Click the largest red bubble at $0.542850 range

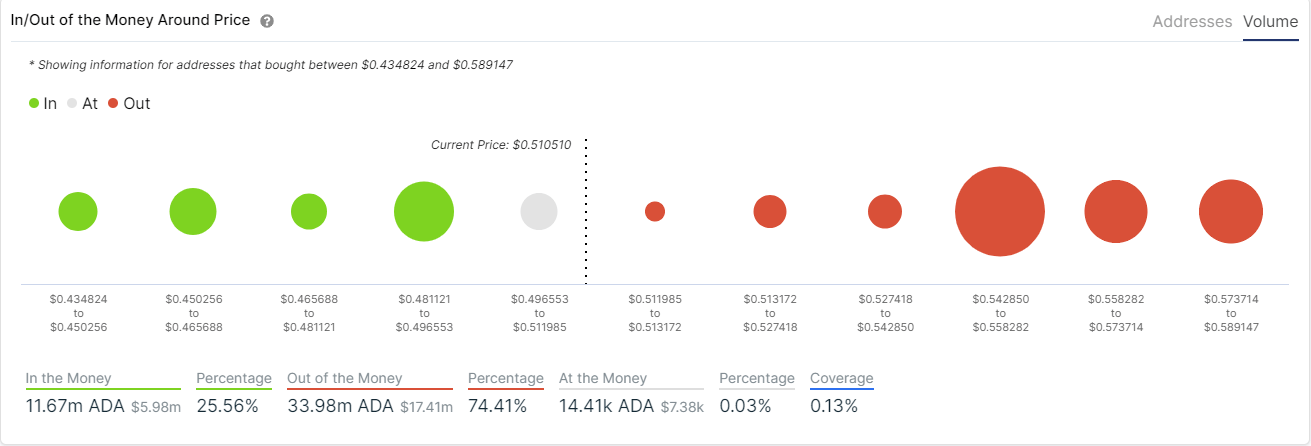pyautogui.click(x=1000, y=212)
